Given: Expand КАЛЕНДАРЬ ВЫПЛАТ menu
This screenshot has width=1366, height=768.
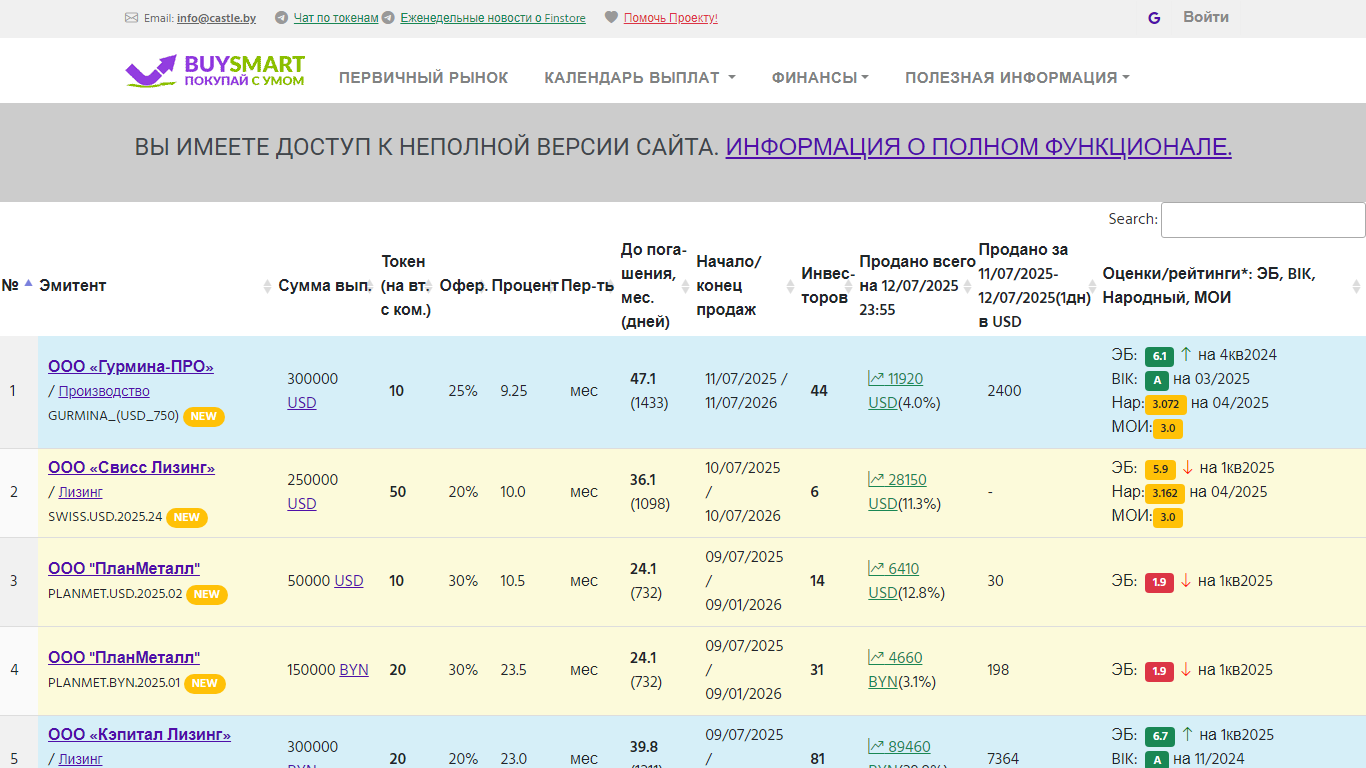Looking at the screenshot, I should point(640,78).
